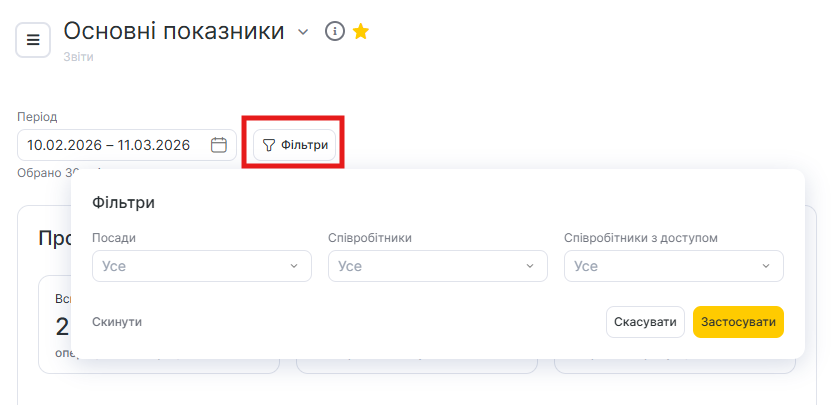Click the chevron arrow in Посади dropdown

[x=294, y=266]
